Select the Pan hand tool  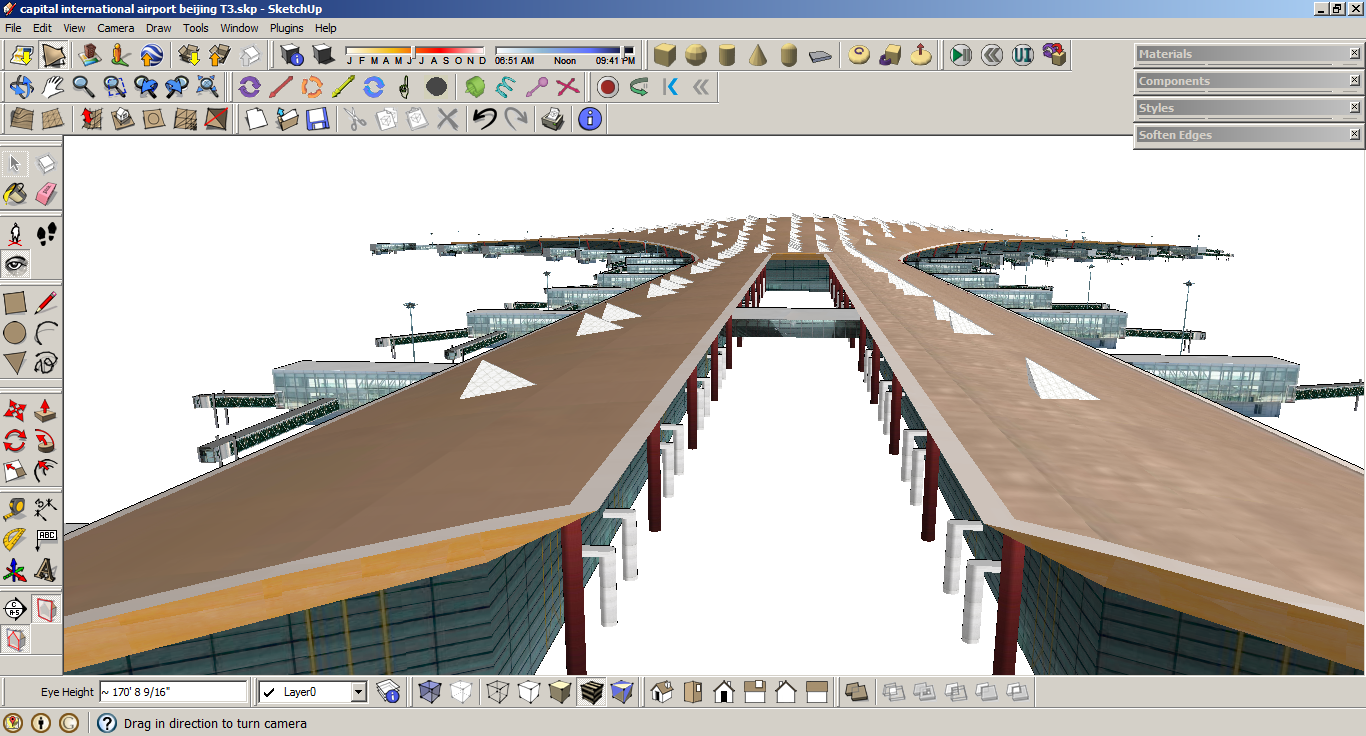click(x=52, y=87)
